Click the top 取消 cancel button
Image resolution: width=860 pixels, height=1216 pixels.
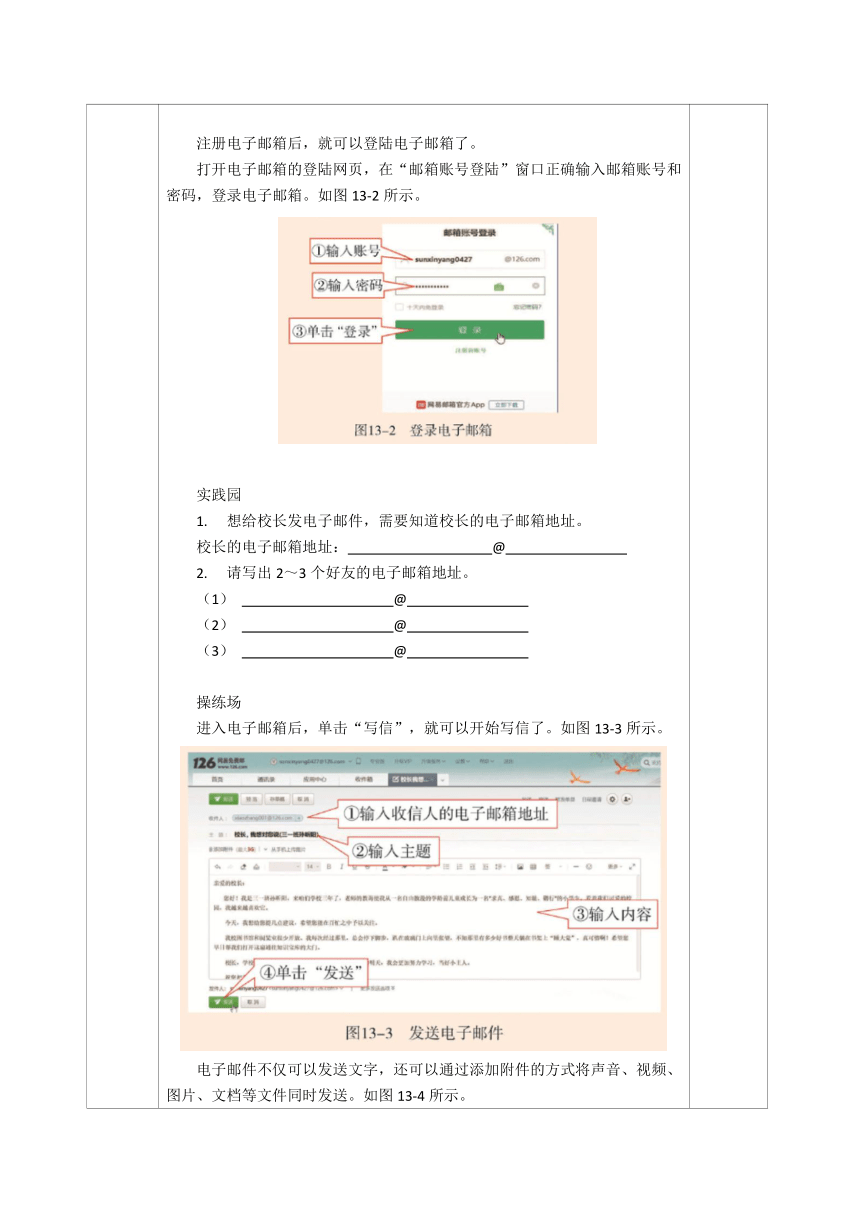point(303,798)
